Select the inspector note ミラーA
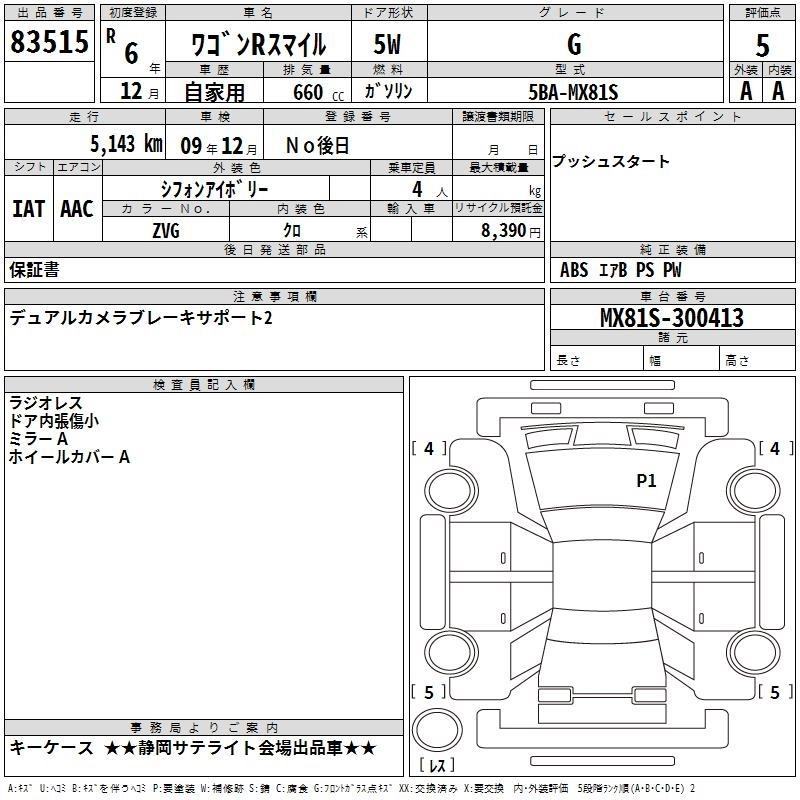 point(38,439)
